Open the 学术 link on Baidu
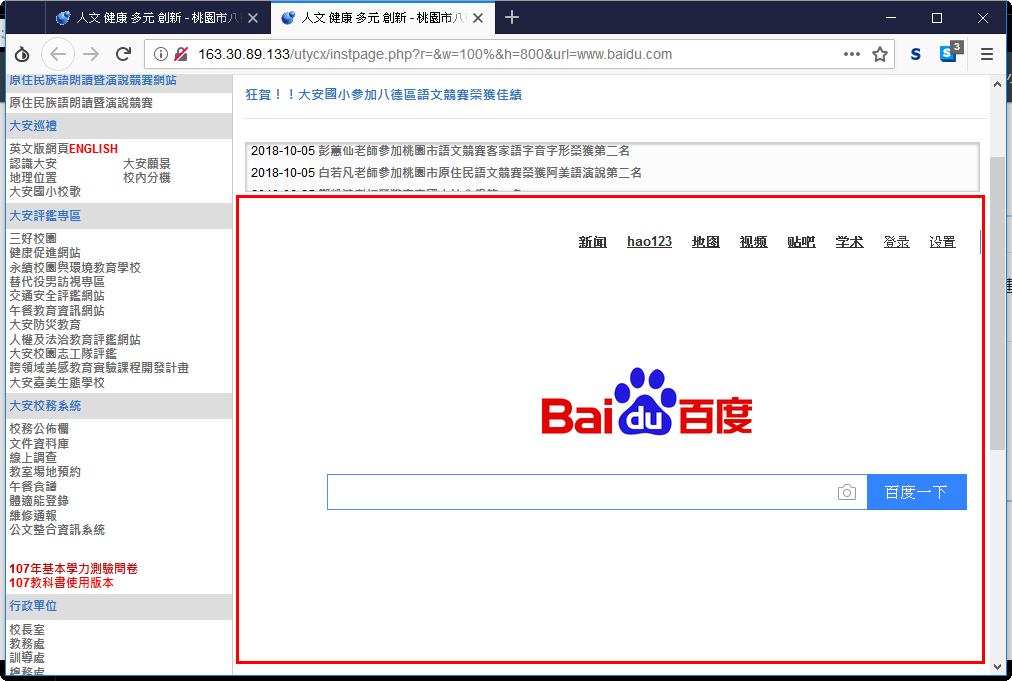The height and width of the screenshot is (681, 1012). pos(849,242)
